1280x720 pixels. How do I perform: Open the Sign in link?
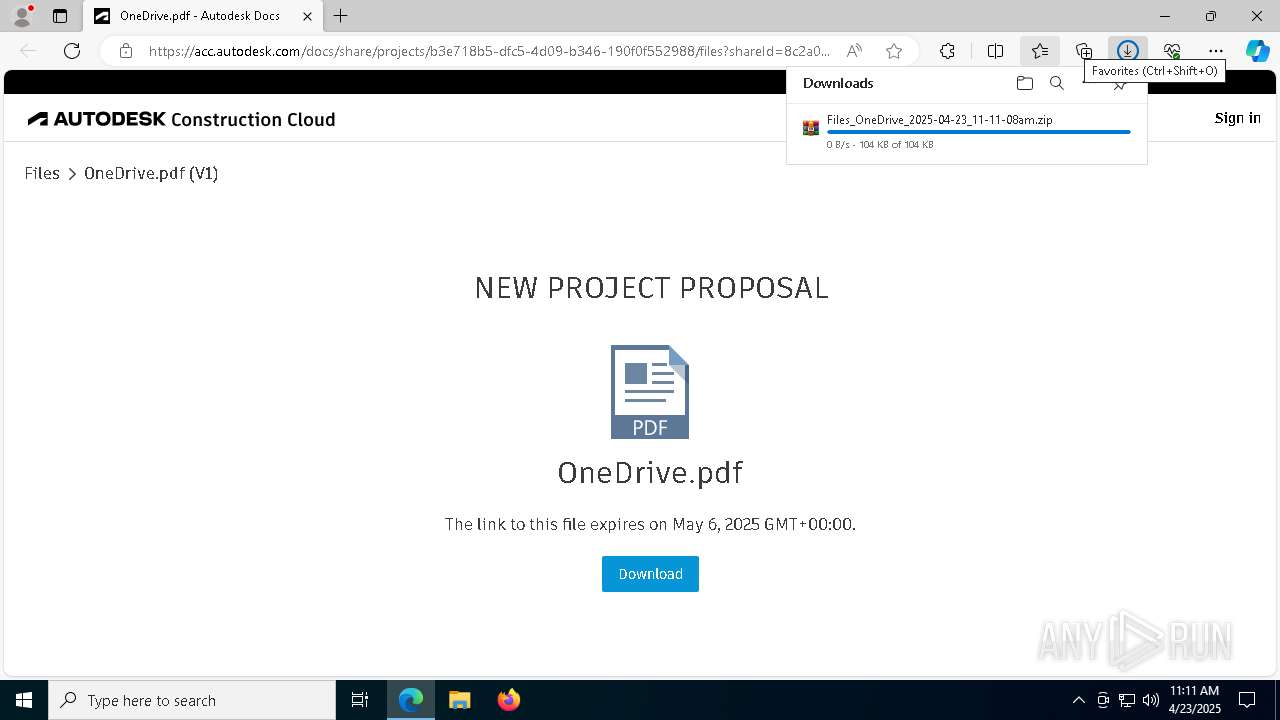click(1237, 118)
